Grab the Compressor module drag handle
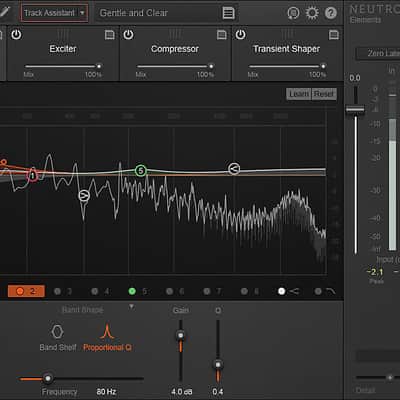The width and height of the screenshot is (400, 400). tap(175, 34)
